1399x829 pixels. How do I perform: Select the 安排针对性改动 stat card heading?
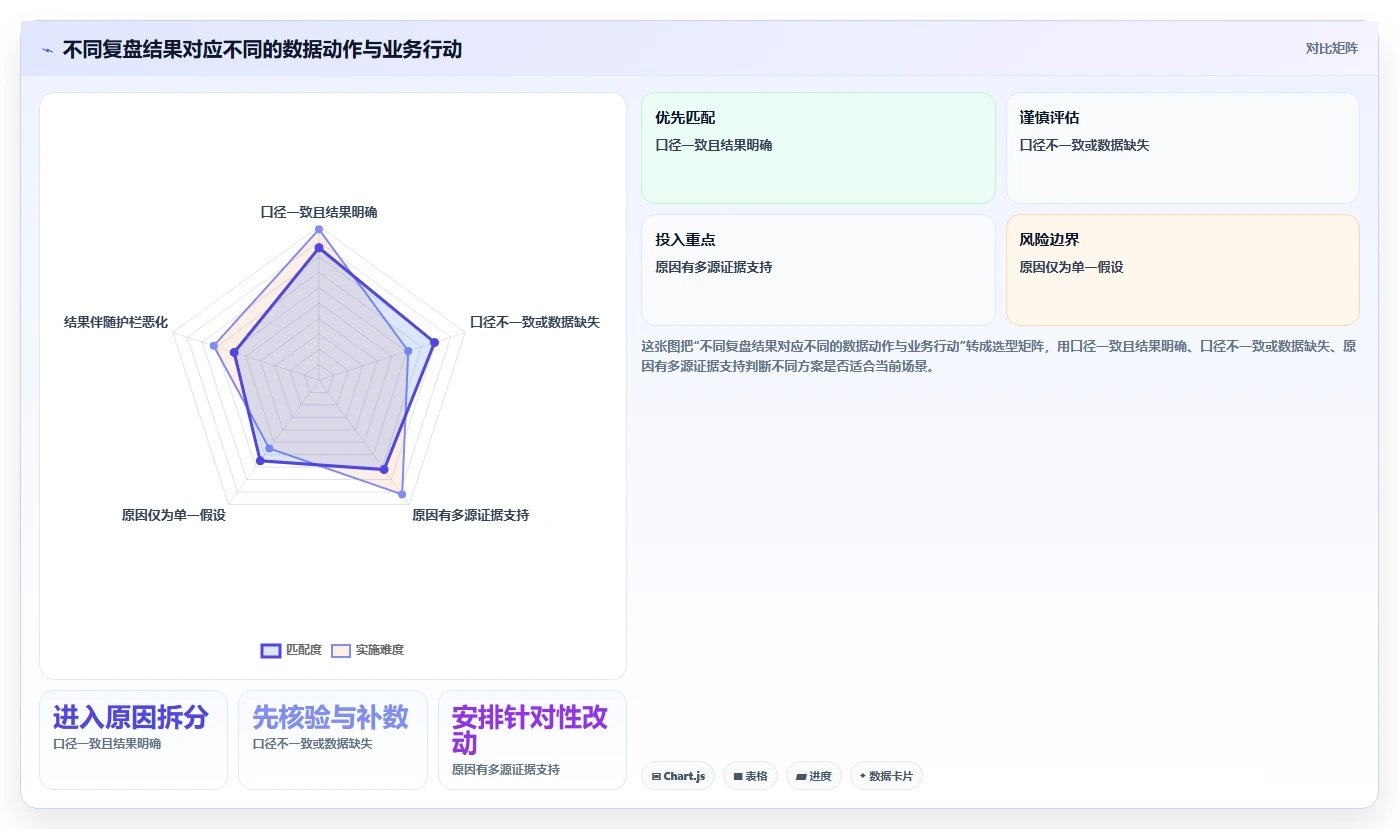530,730
